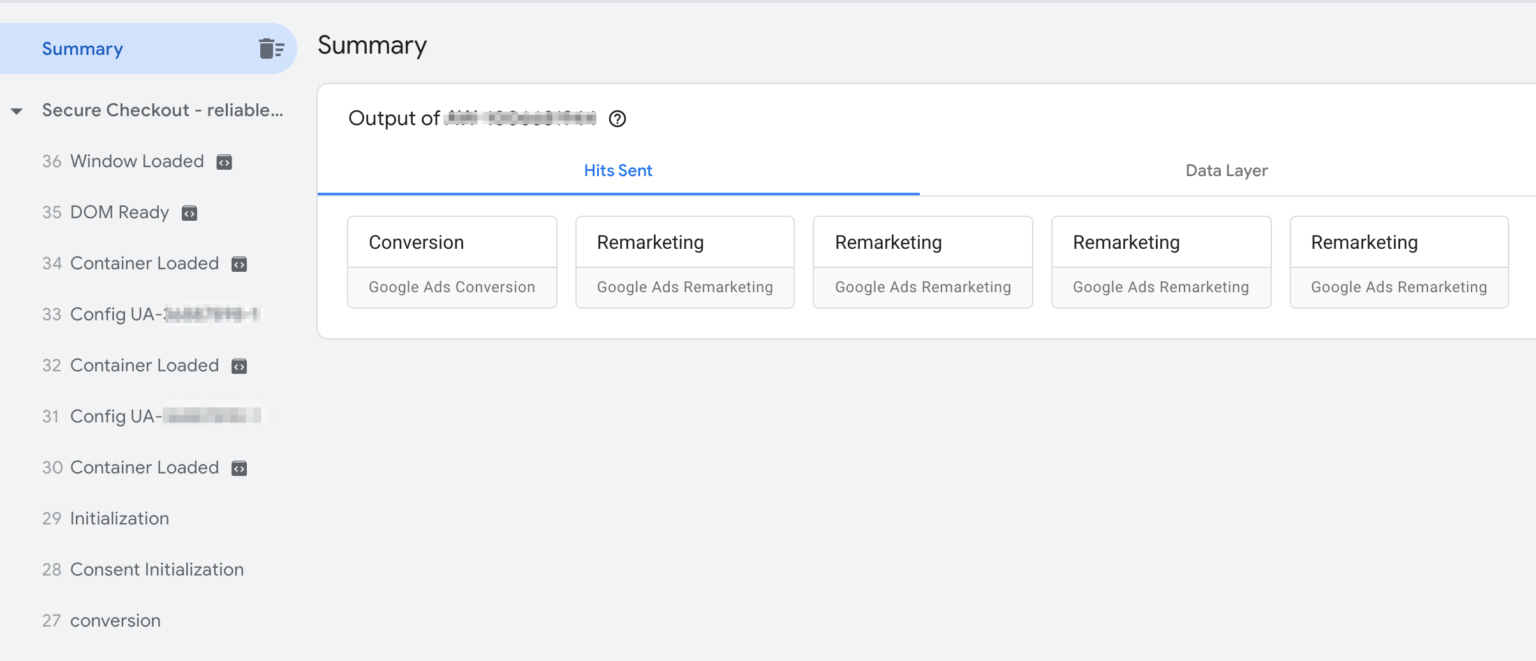Open the Google Ads Conversion tag card
The image size is (1536, 661).
451,262
